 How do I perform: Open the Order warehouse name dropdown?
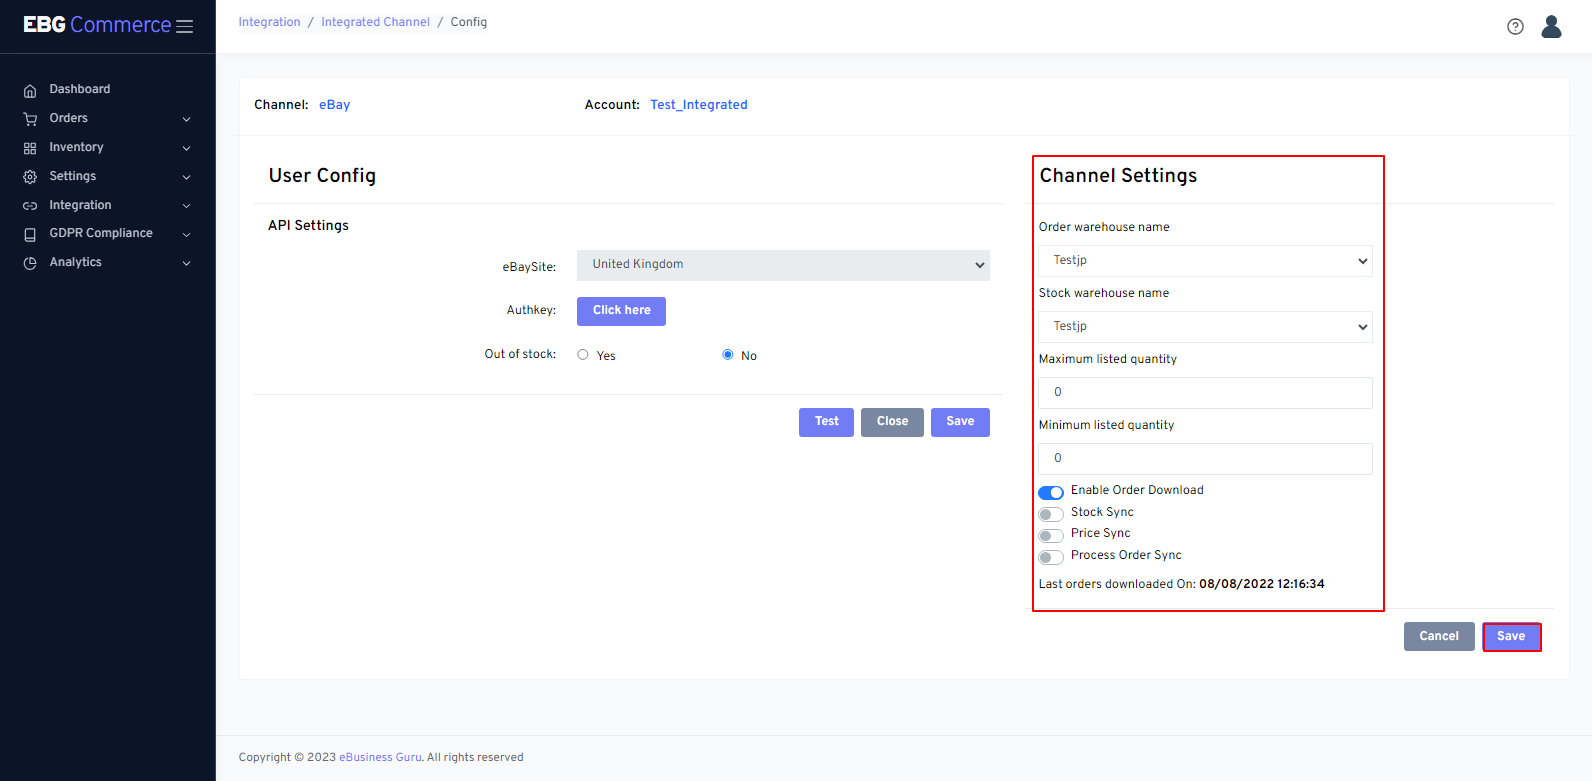(x=1204, y=261)
